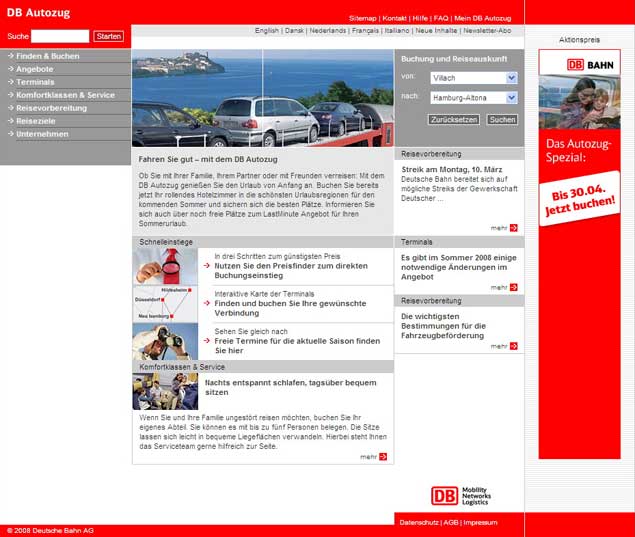Screen dimensions: 635x537
Task: Open the Datenschutz footer link
Action: pyautogui.click(x=419, y=522)
